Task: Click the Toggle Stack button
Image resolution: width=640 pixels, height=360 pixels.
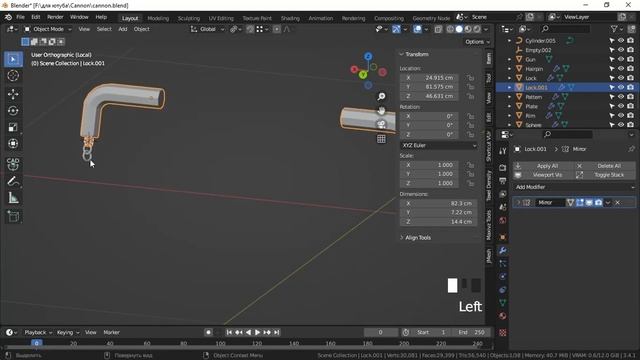Action: pos(605,175)
